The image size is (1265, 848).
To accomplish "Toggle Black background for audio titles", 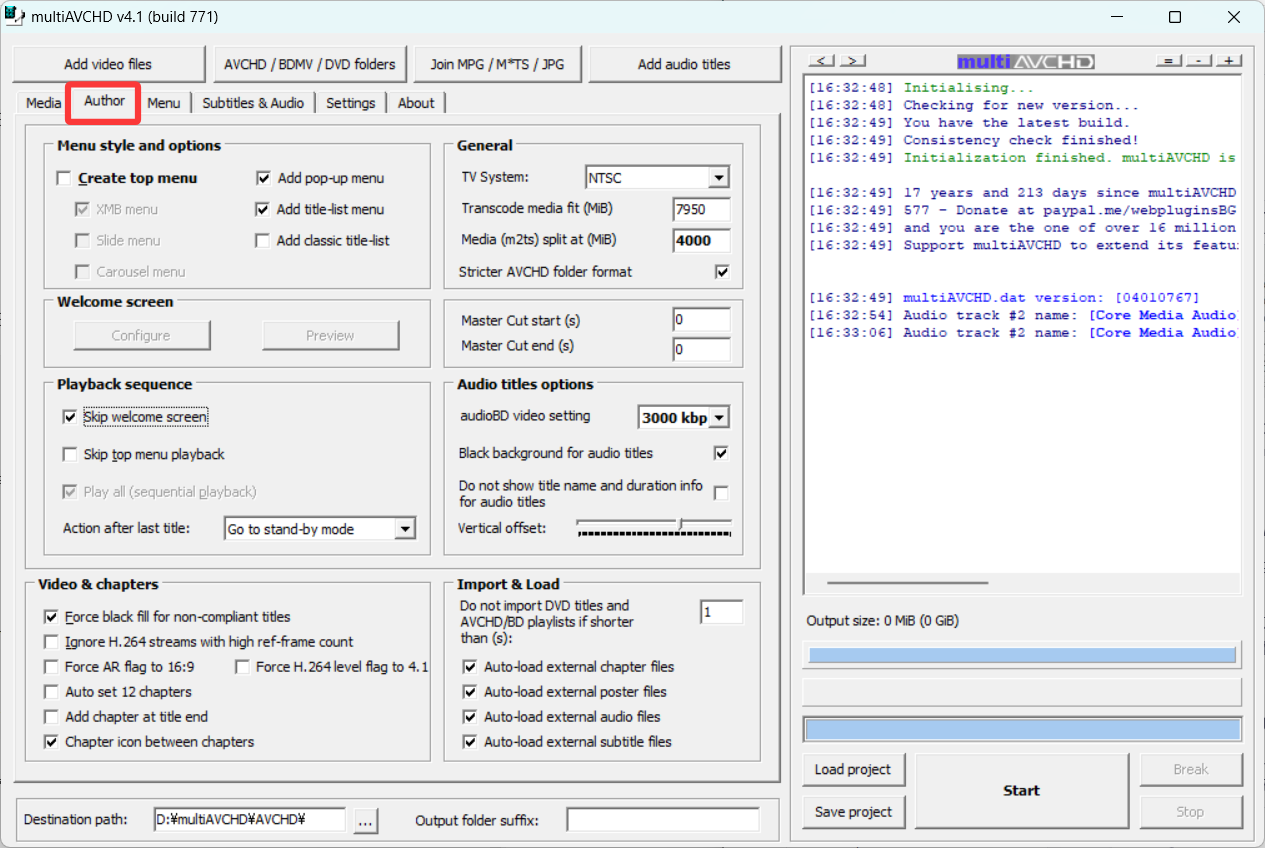I will [x=721, y=453].
